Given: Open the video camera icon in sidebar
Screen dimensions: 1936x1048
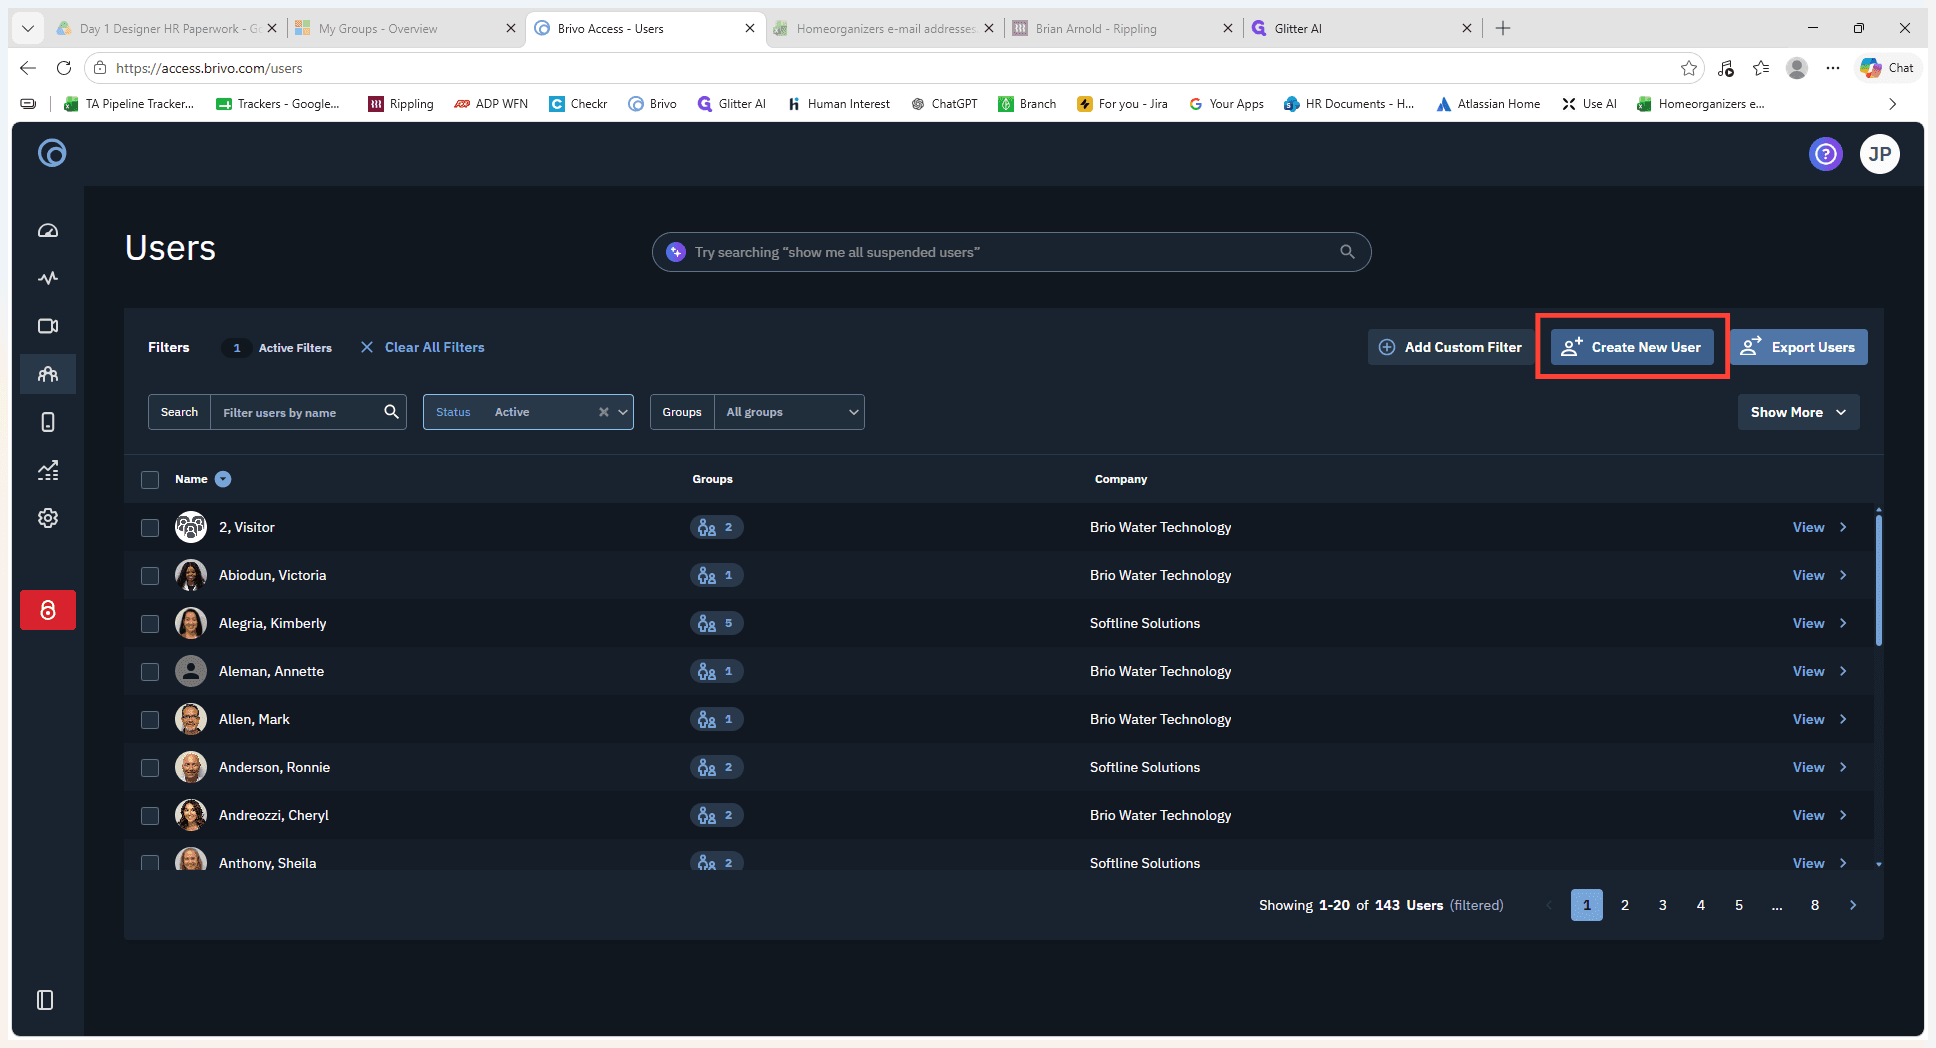Looking at the screenshot, I should click(48, 326).
